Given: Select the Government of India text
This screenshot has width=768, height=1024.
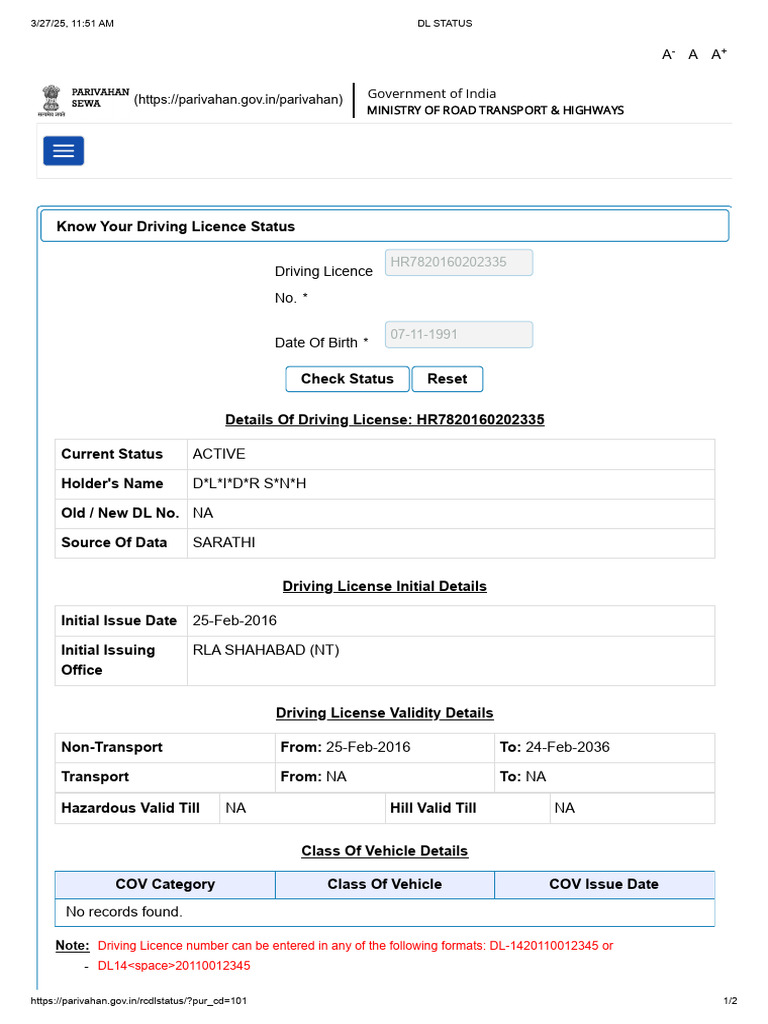Looking at the screenshot, I should pyautogui.click(x=432, y=93).
